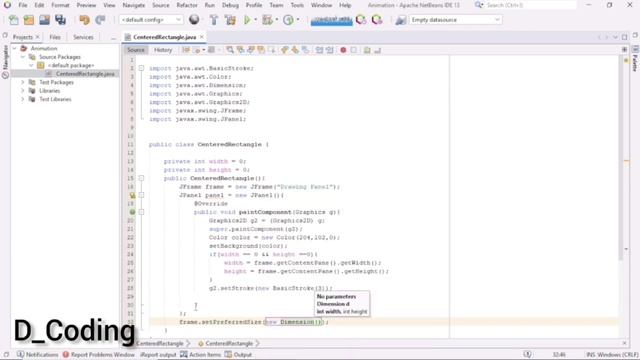640x360 pixels.
Task: Click the Open Project toolbar icon
Action: click(44, 20)
